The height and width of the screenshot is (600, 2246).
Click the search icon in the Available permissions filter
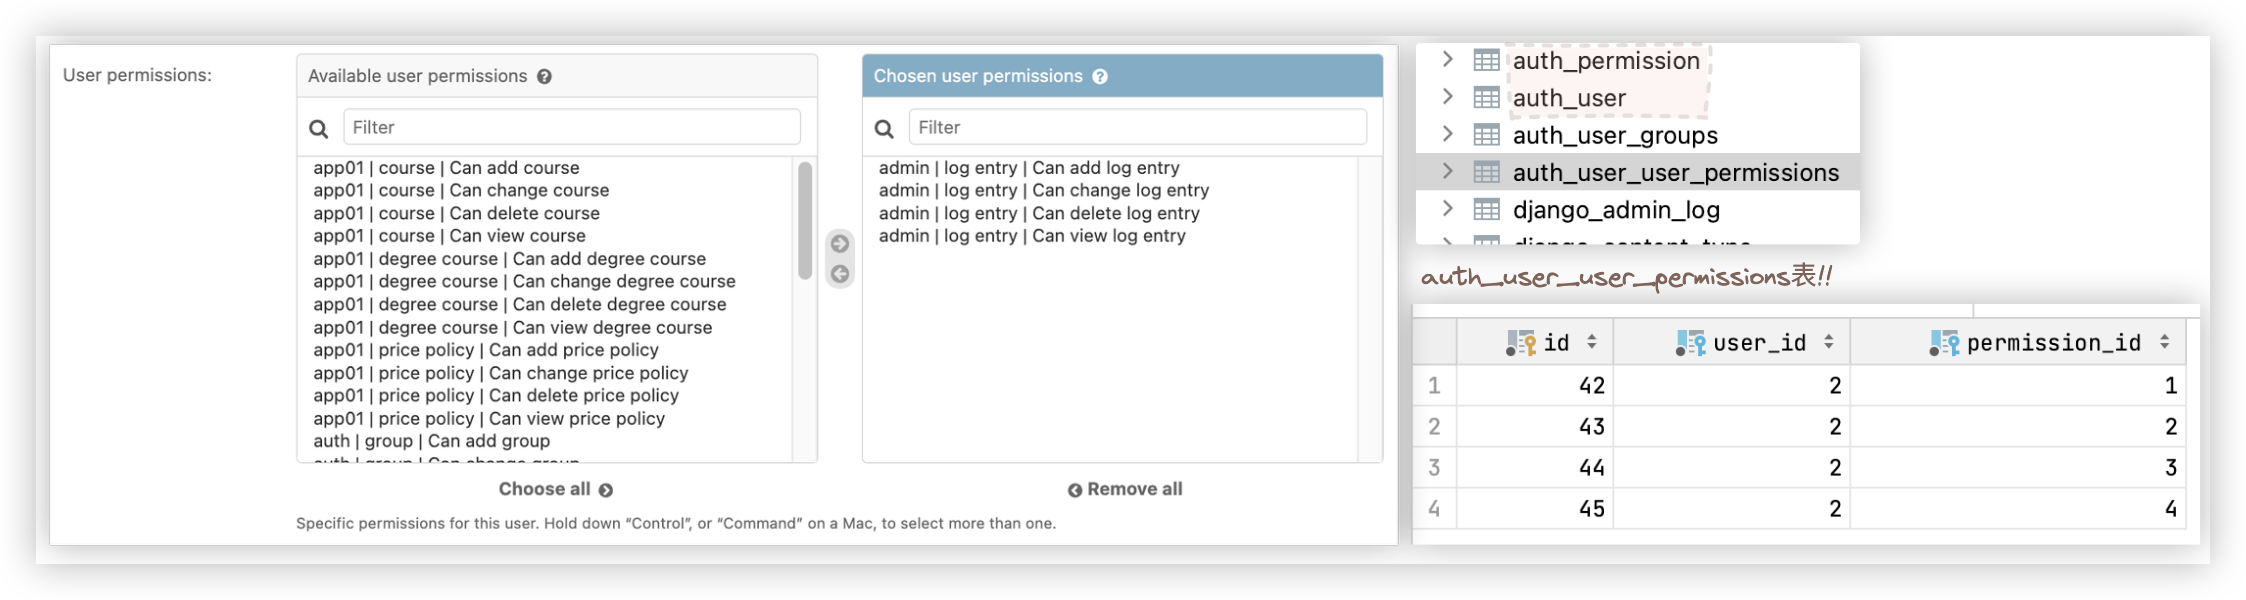(x=319, y=128)
